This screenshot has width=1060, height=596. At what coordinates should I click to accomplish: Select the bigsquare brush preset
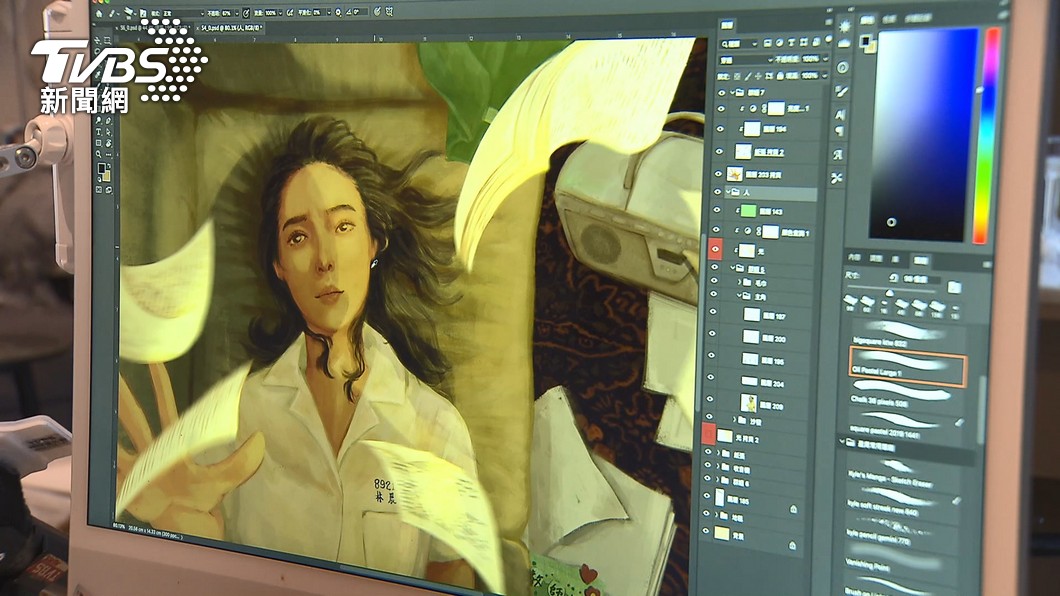pos(906,334)
